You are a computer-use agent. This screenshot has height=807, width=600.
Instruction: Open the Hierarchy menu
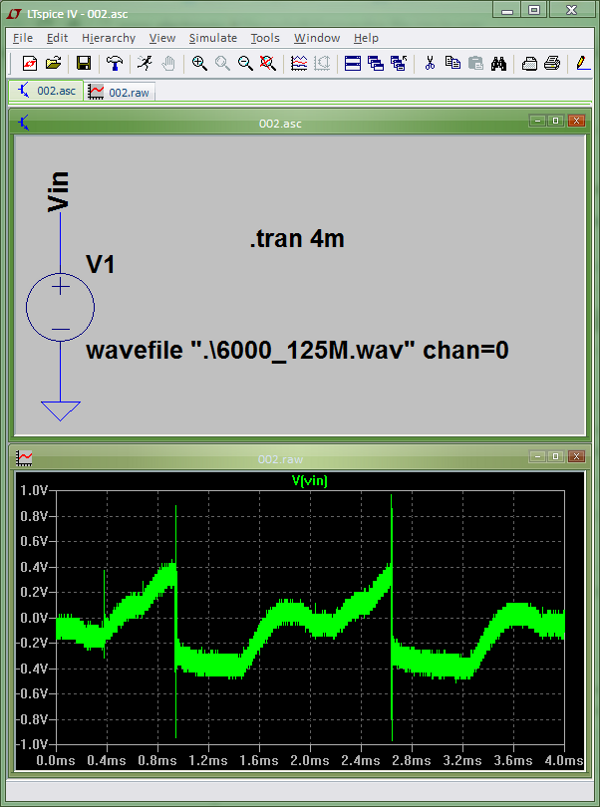[x=108, y=38]
